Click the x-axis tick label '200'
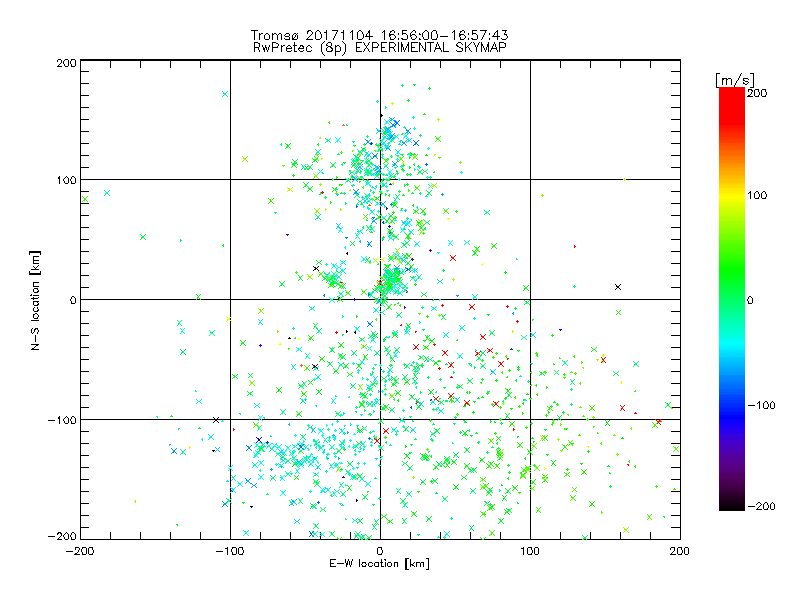This screenshot has height=600, width=800. pos(680,551)
